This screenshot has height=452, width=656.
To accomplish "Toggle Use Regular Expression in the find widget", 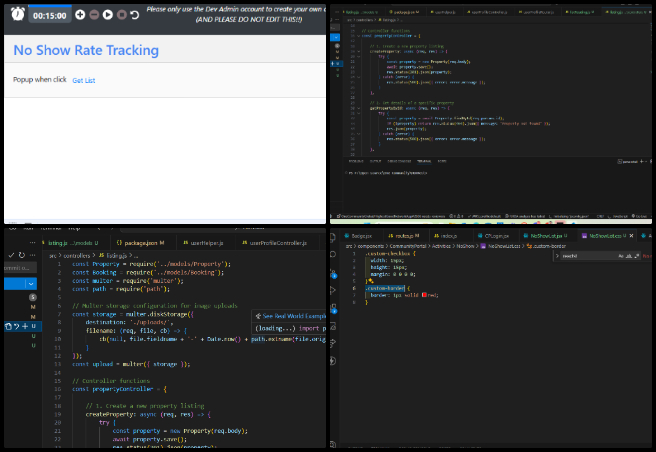I will [636, 256].
